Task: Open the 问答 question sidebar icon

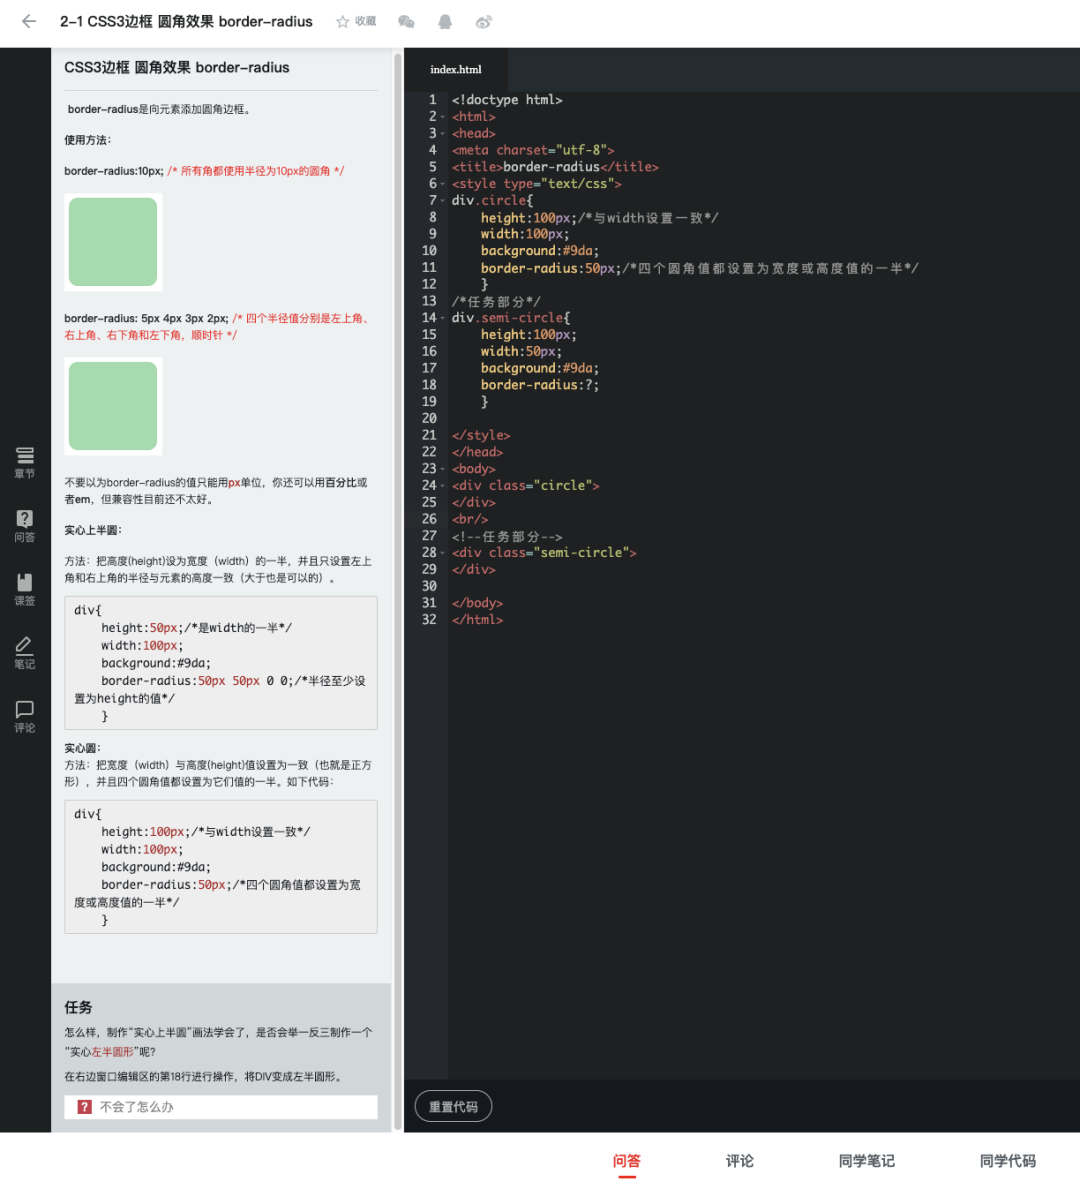Action: pyautogui.click(x=24, y=526)
